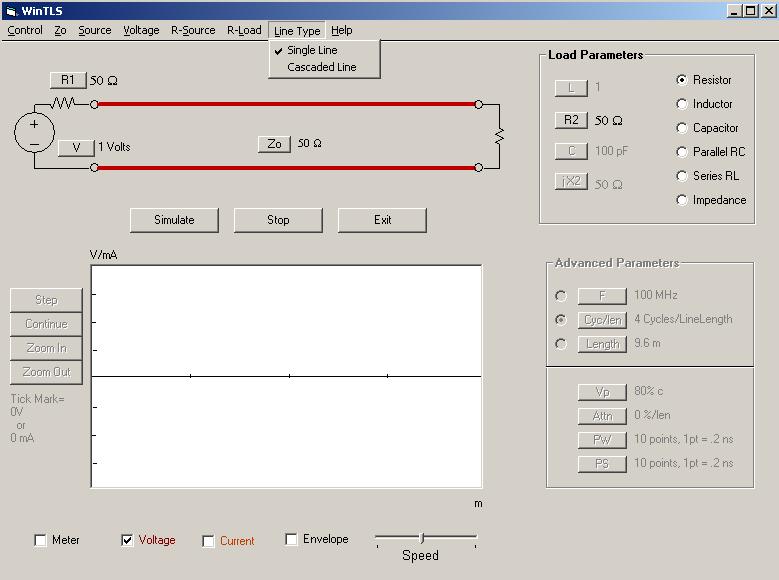779x580 pixels.
Task: Open the Zo menu
Action: (60, 30)
